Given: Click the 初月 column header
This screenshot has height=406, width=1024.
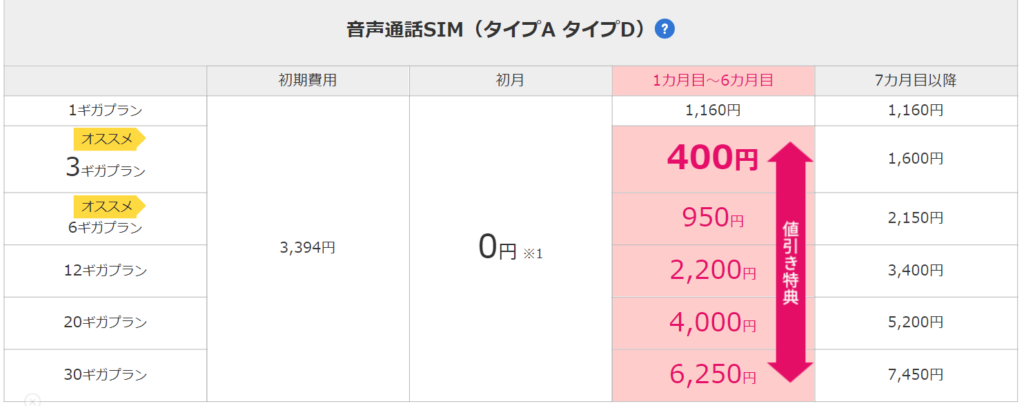Looking at the screenshot, I should [511, 81].
